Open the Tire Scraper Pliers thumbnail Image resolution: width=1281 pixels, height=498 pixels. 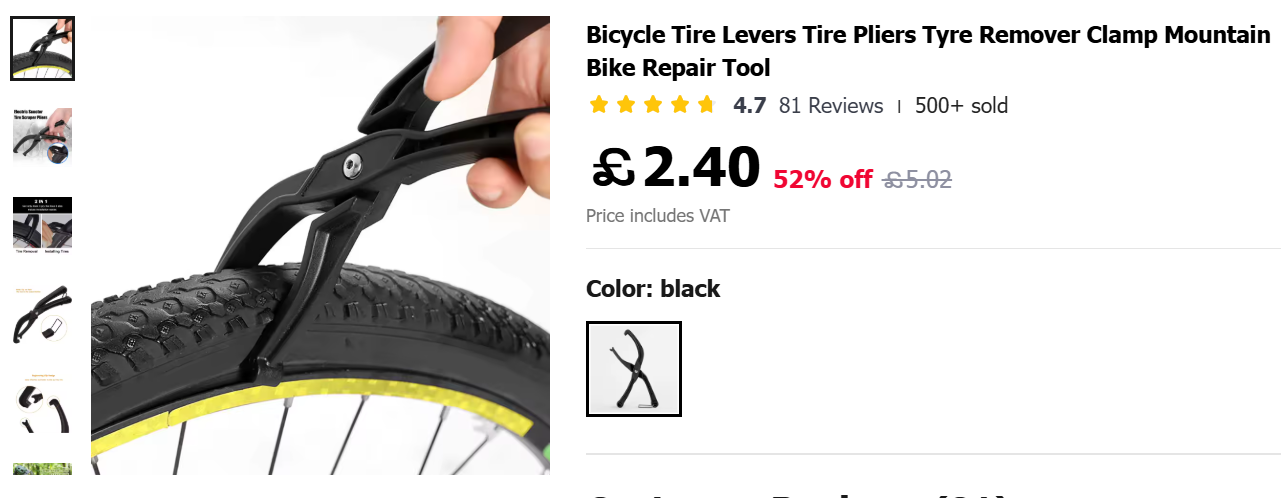[42, 136]
